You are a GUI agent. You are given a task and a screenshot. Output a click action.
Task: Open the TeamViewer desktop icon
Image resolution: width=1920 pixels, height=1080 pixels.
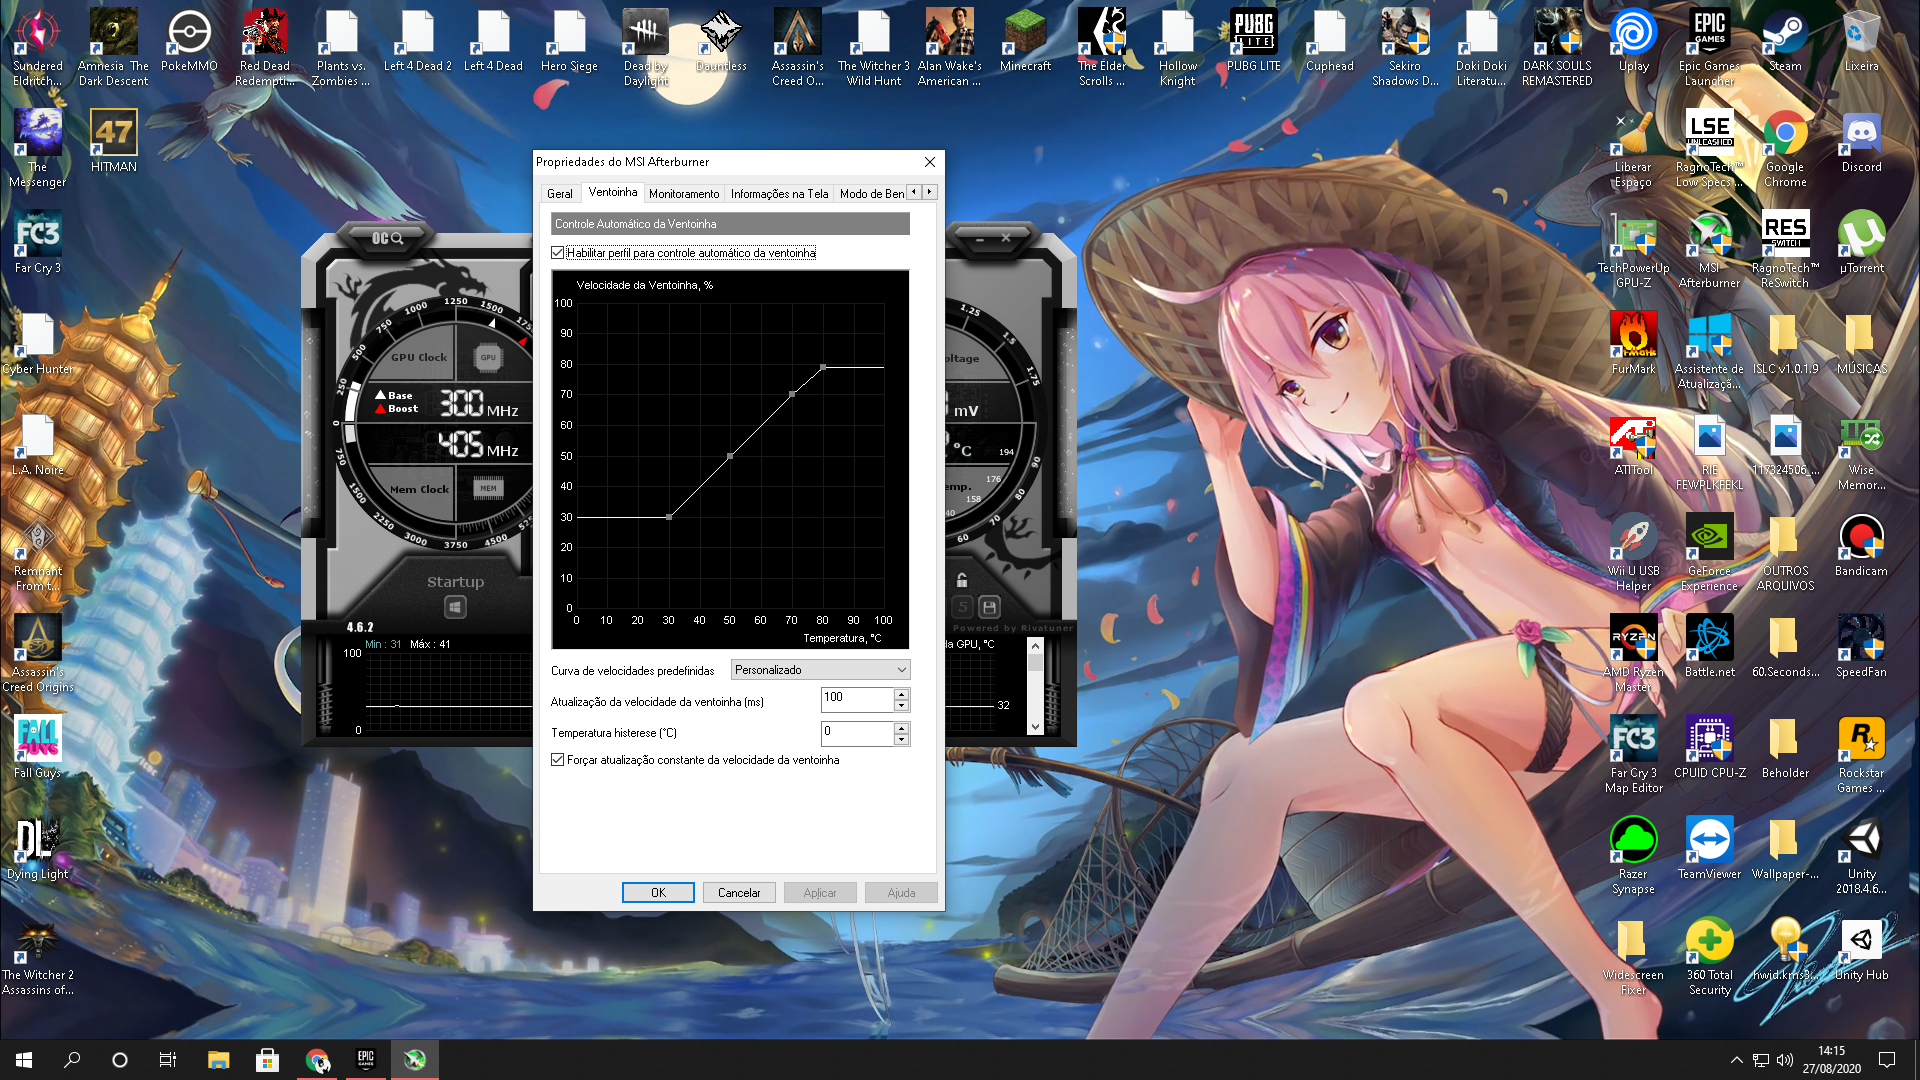click(1709, 850)
